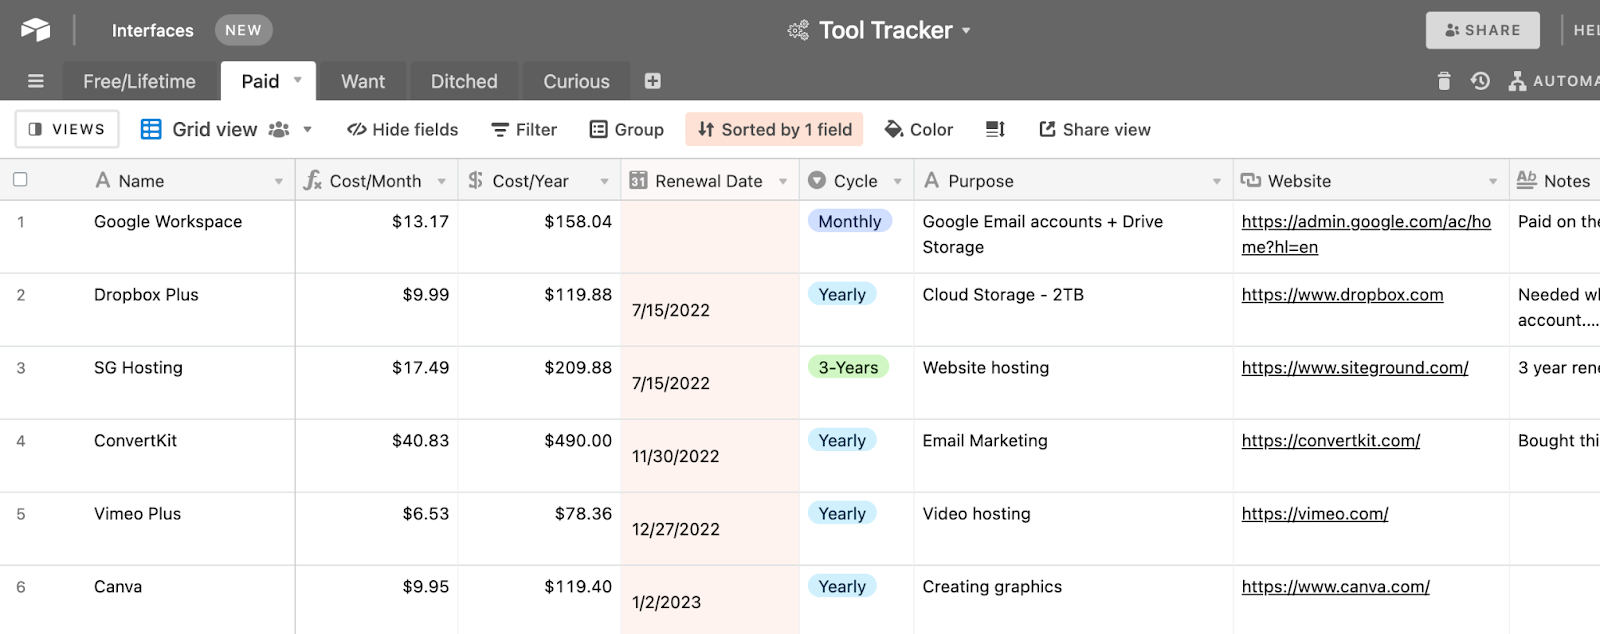The image size is (1600, 634).
Task: Open the Paid tab dropdown arrow
Action: 298,80
